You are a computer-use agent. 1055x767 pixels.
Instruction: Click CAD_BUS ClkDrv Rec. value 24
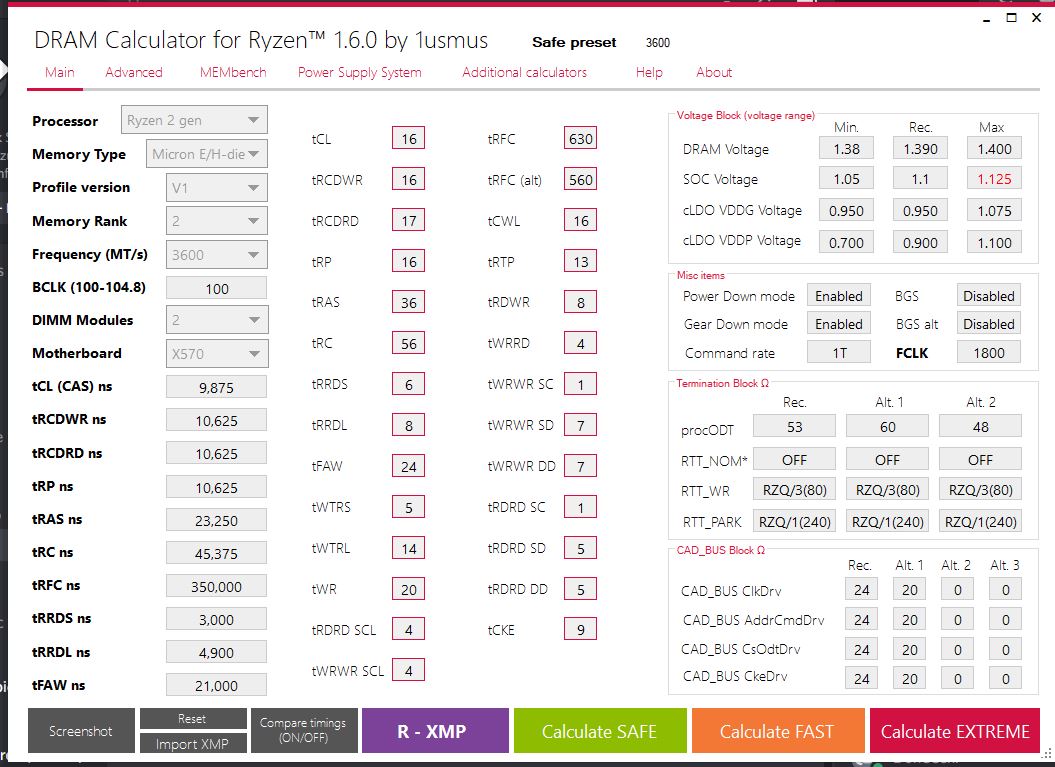click(861, 590)
